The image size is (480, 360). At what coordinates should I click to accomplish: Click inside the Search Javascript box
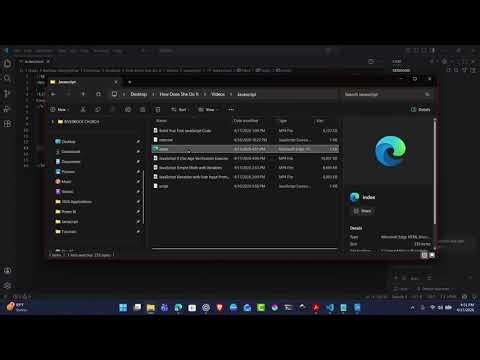pyautogui.click(x=387, y=94)
